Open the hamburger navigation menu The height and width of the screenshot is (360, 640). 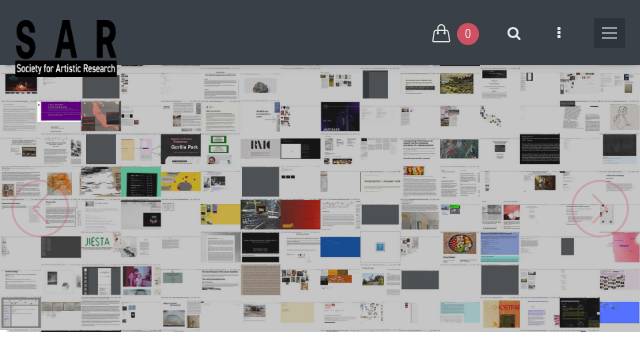[x=609, y=33]
